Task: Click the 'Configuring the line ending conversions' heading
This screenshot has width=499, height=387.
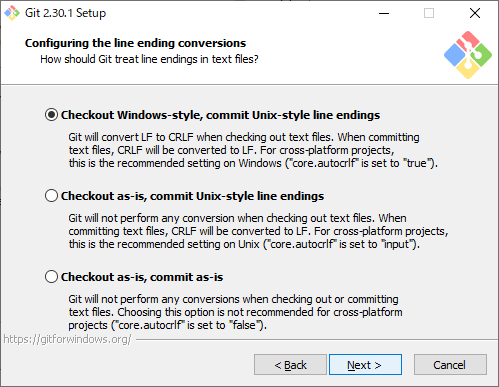Action: [135, 43]
